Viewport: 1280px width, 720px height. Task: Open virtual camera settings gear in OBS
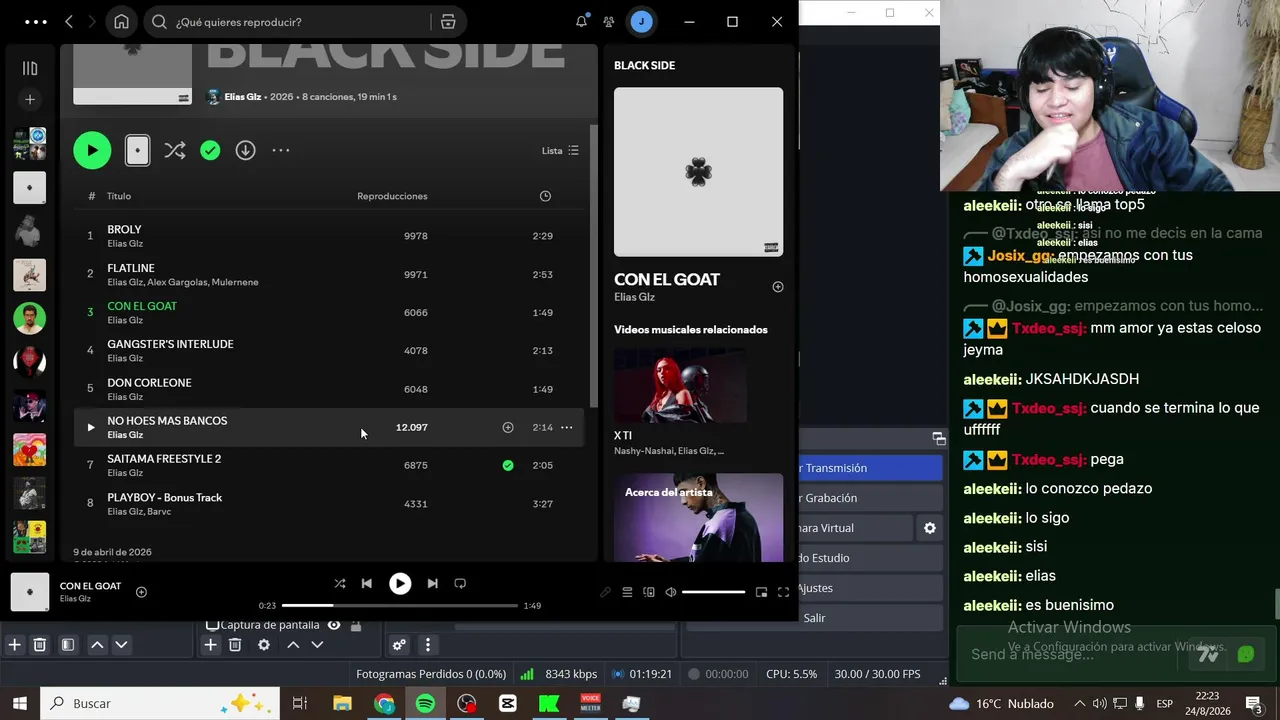pos(930,528)
